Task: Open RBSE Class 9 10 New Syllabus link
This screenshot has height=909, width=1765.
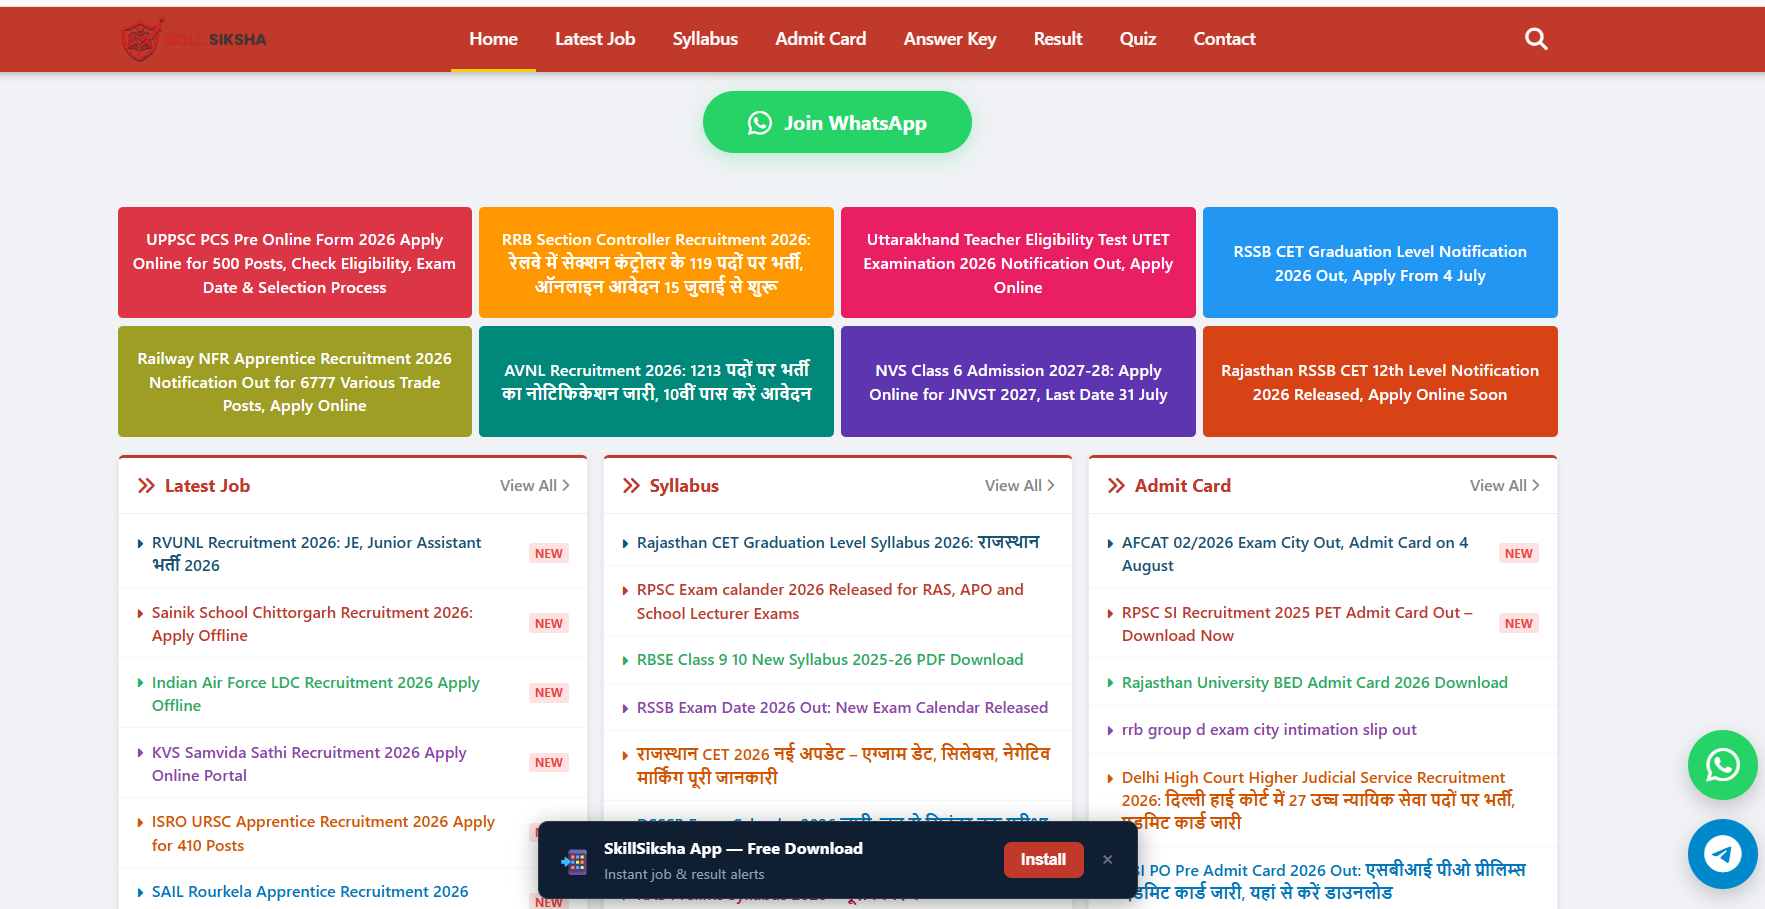Action: coord(830,660)
